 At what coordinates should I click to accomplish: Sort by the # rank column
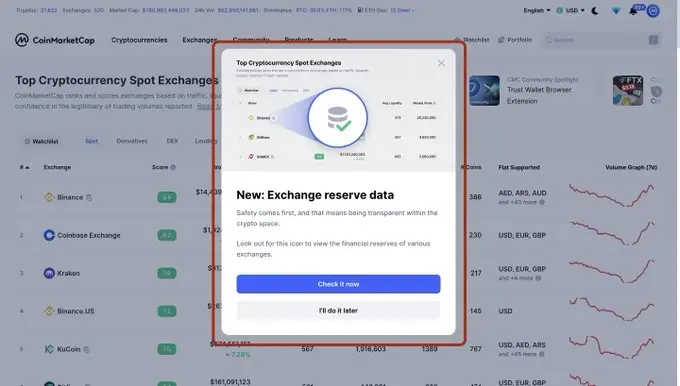pyautogui.click(x=24, y=167)
